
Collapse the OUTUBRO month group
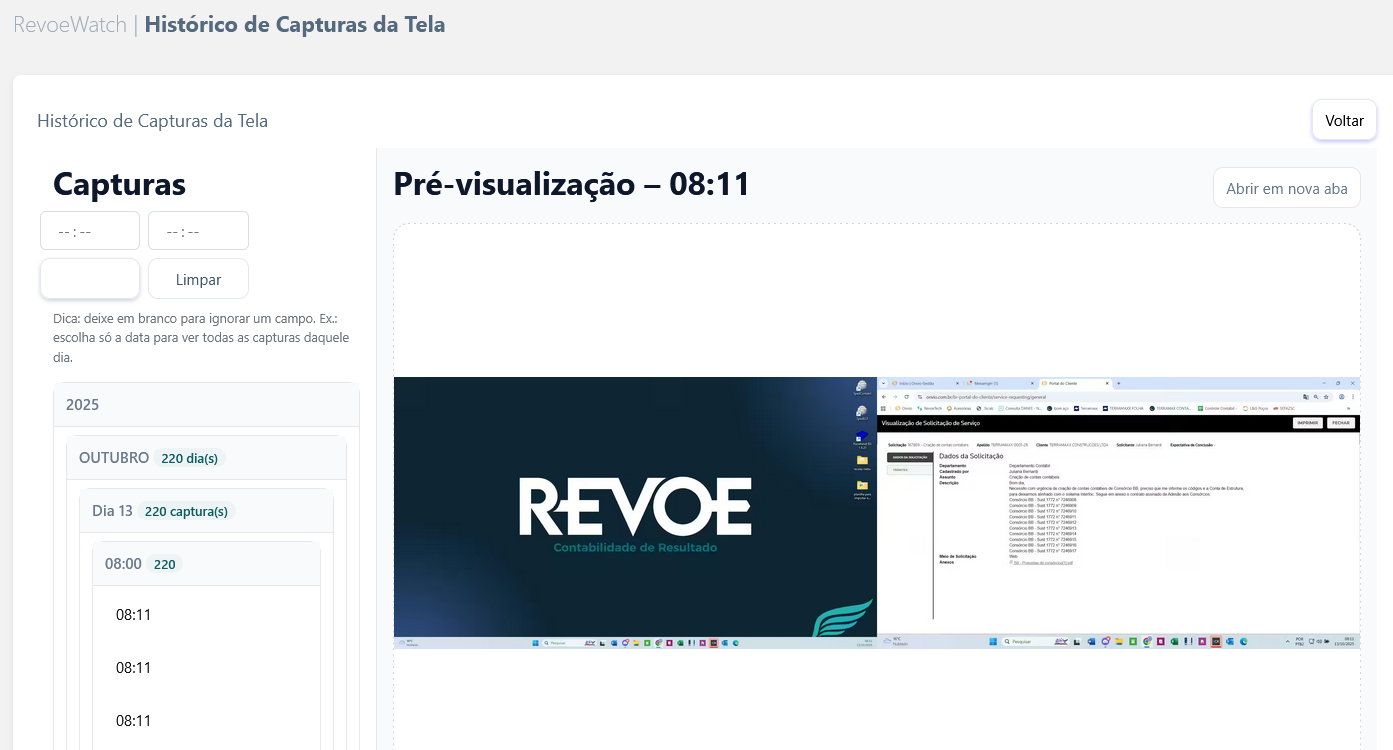point(206,458)
